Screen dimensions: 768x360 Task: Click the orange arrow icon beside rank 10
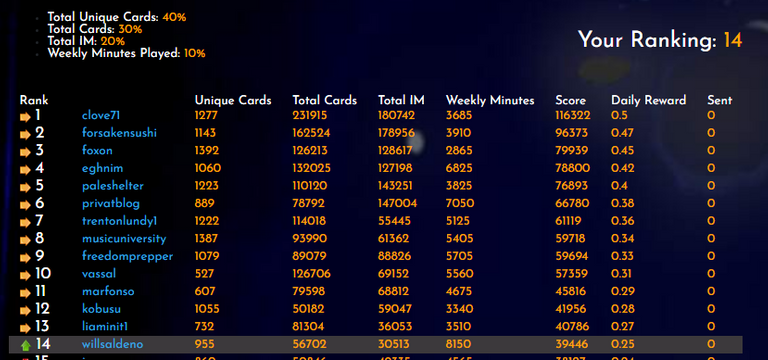(25, 276)
